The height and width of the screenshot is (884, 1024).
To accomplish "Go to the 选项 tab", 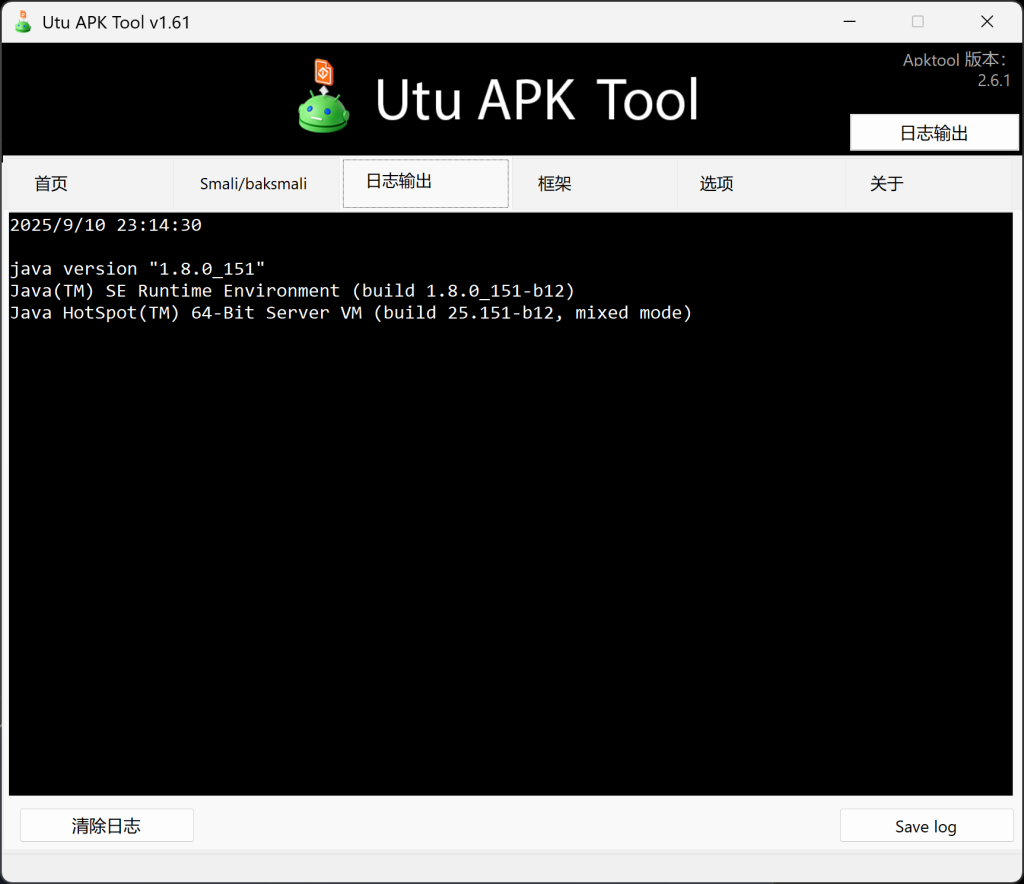I will coord(761,183).
